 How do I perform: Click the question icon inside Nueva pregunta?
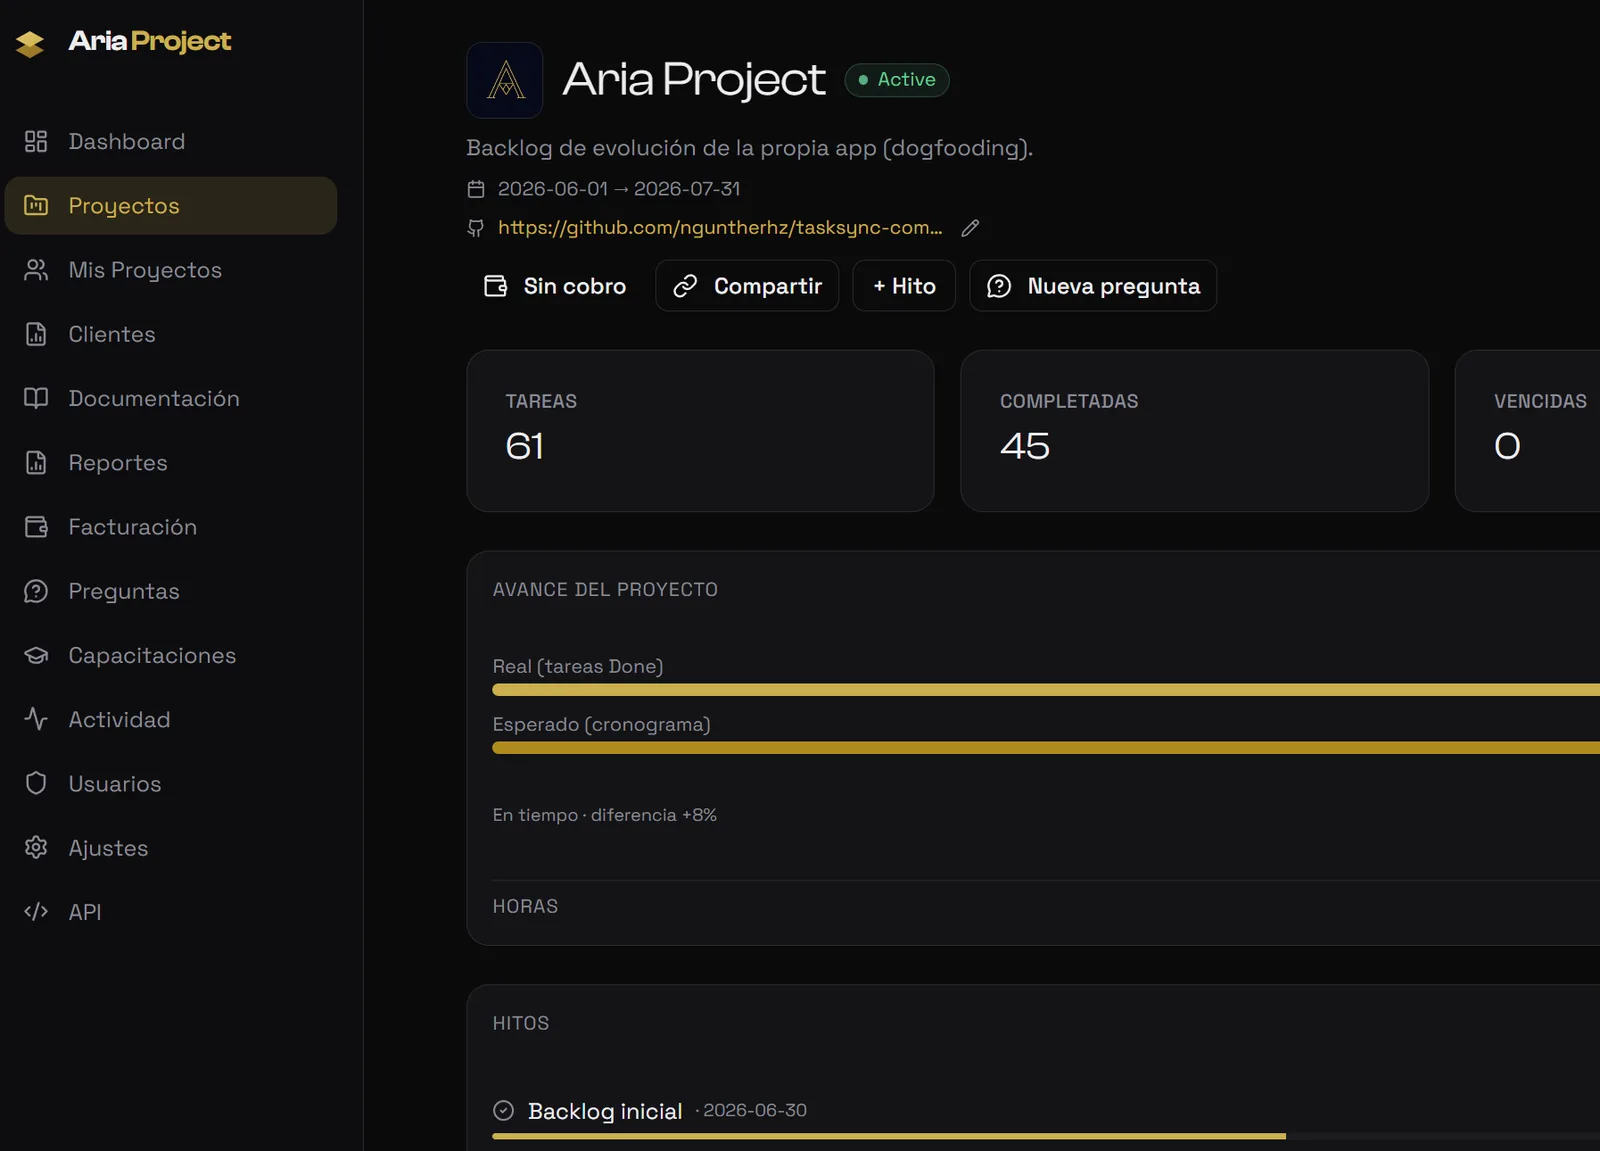click(999, 286)
